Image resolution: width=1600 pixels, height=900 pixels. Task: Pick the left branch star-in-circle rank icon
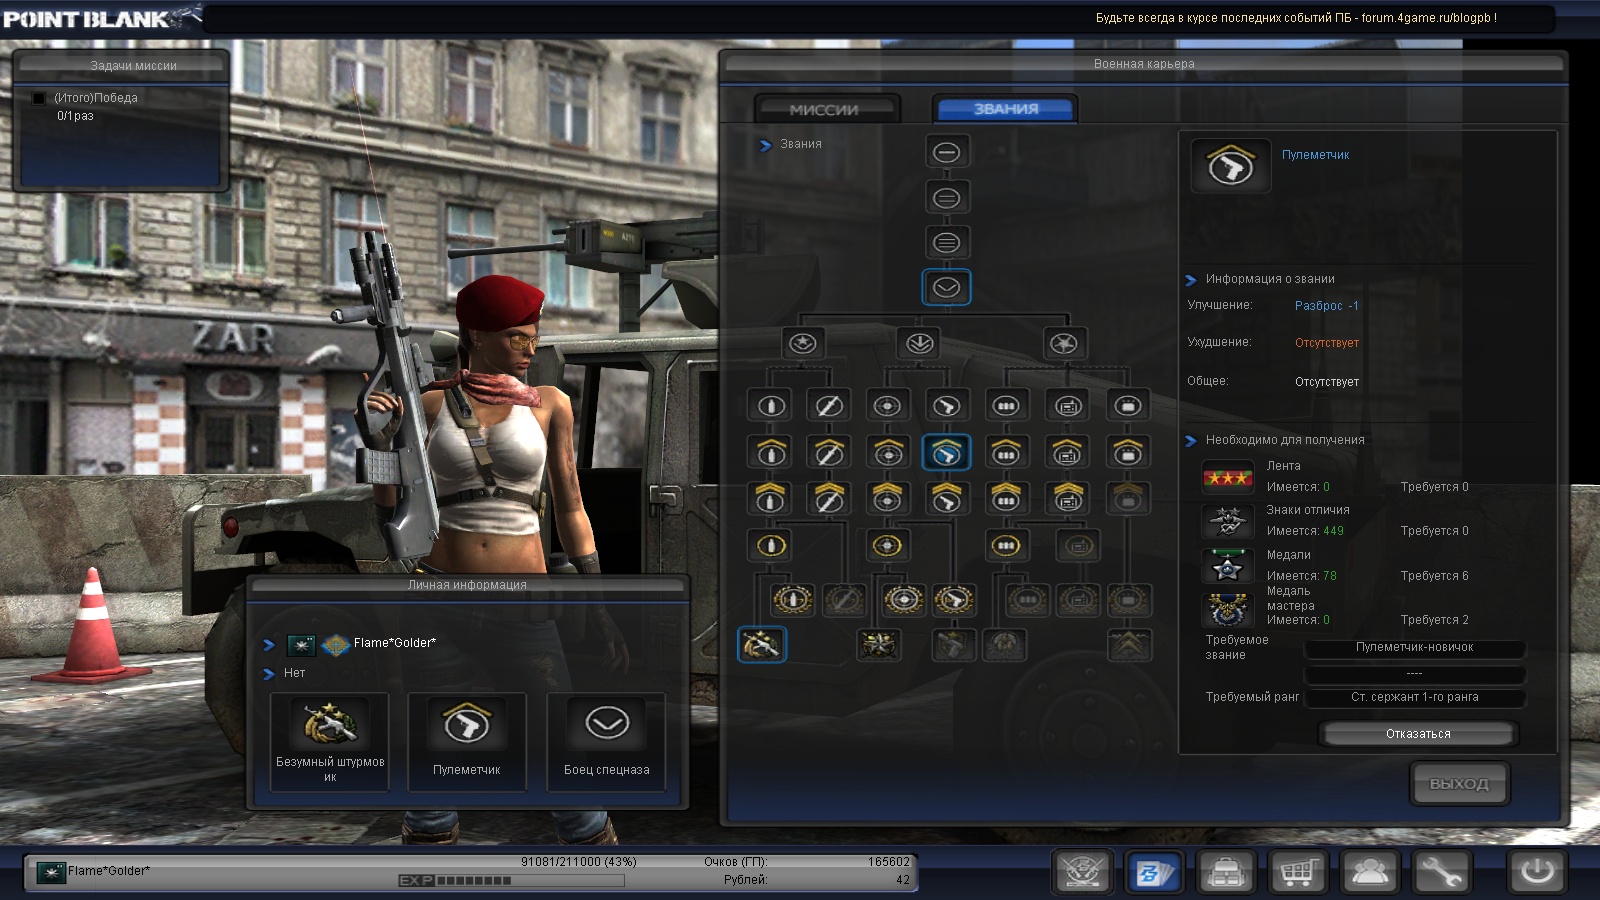click(802, 344)
